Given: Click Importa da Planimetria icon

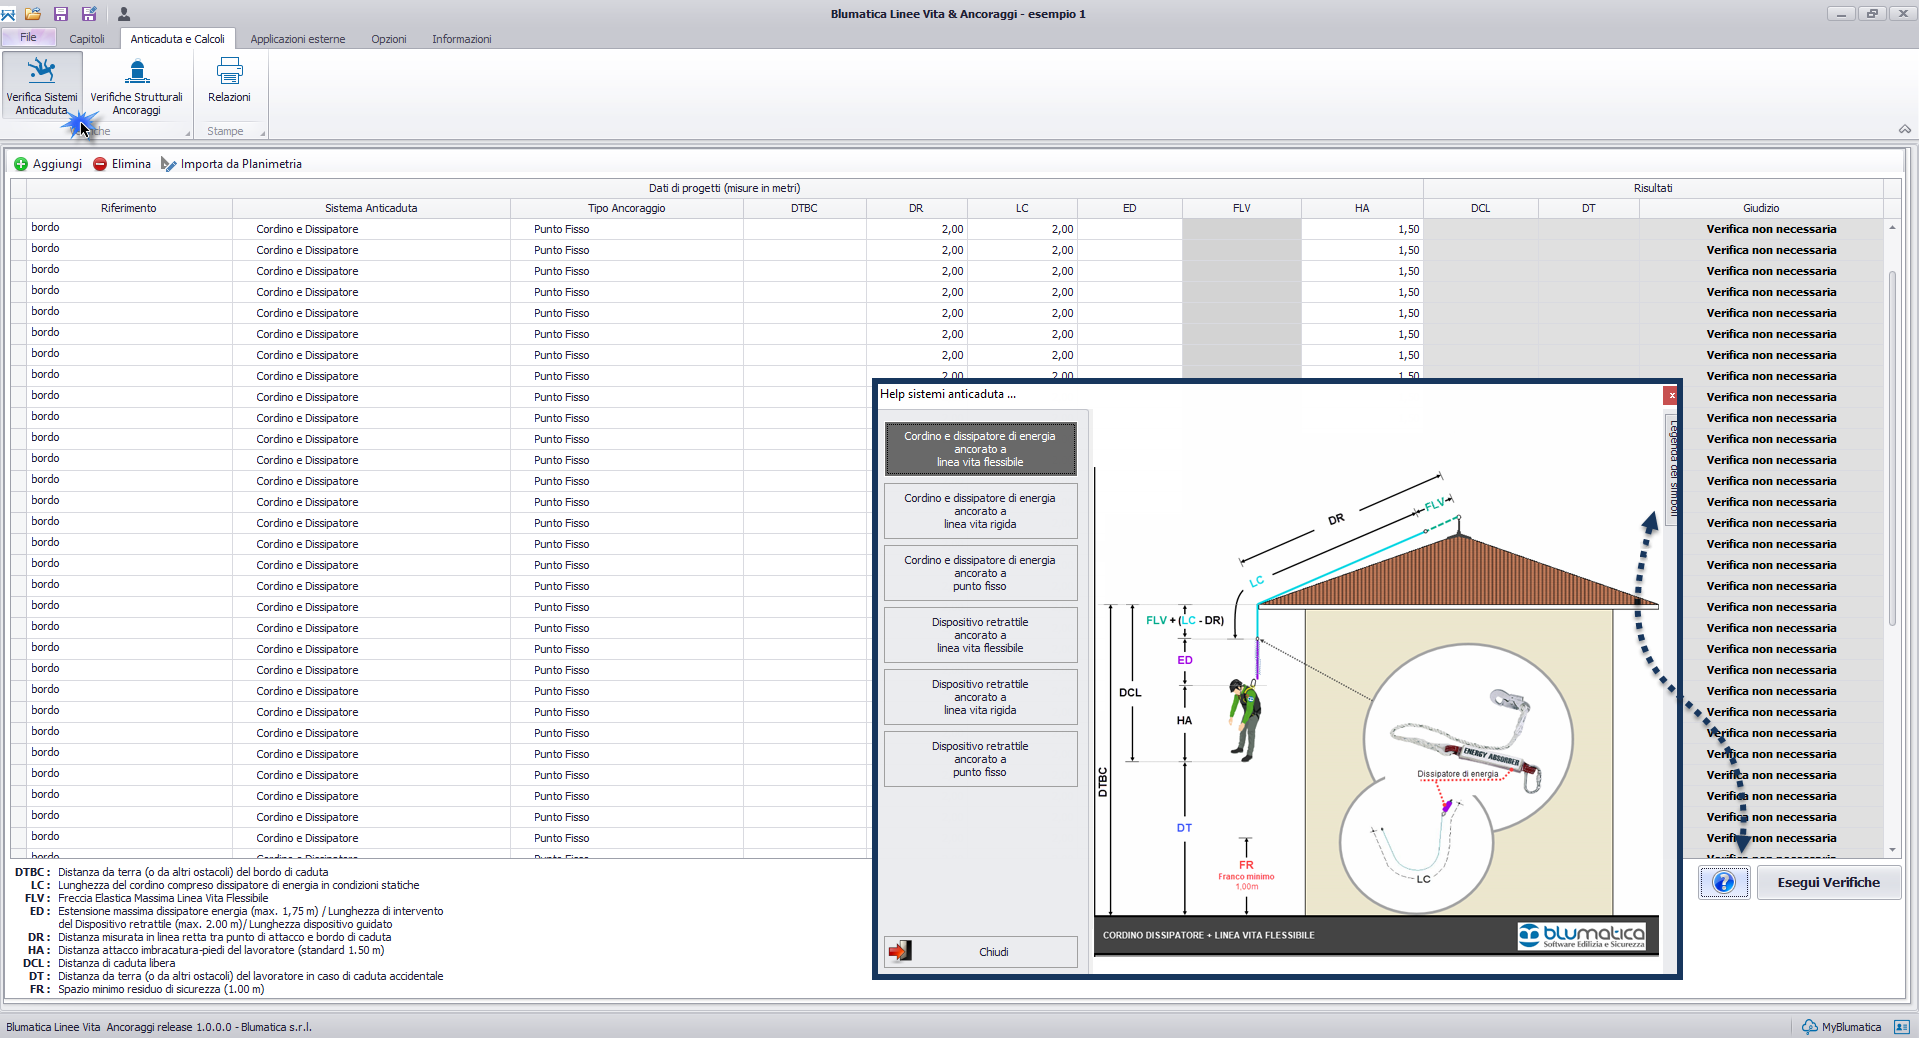Looking at the screenshot, I should [168, 164].
